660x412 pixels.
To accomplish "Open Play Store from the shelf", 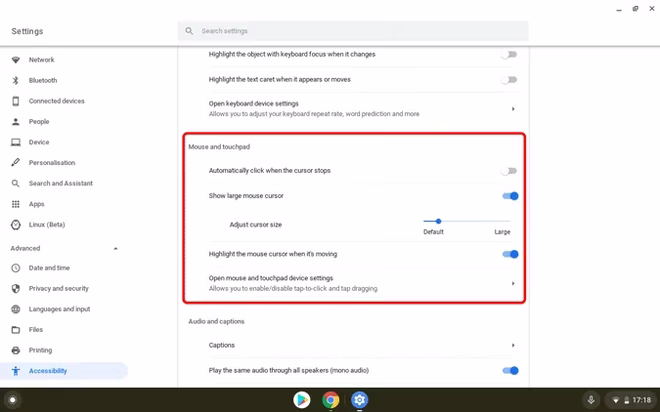I will point(302,400).
